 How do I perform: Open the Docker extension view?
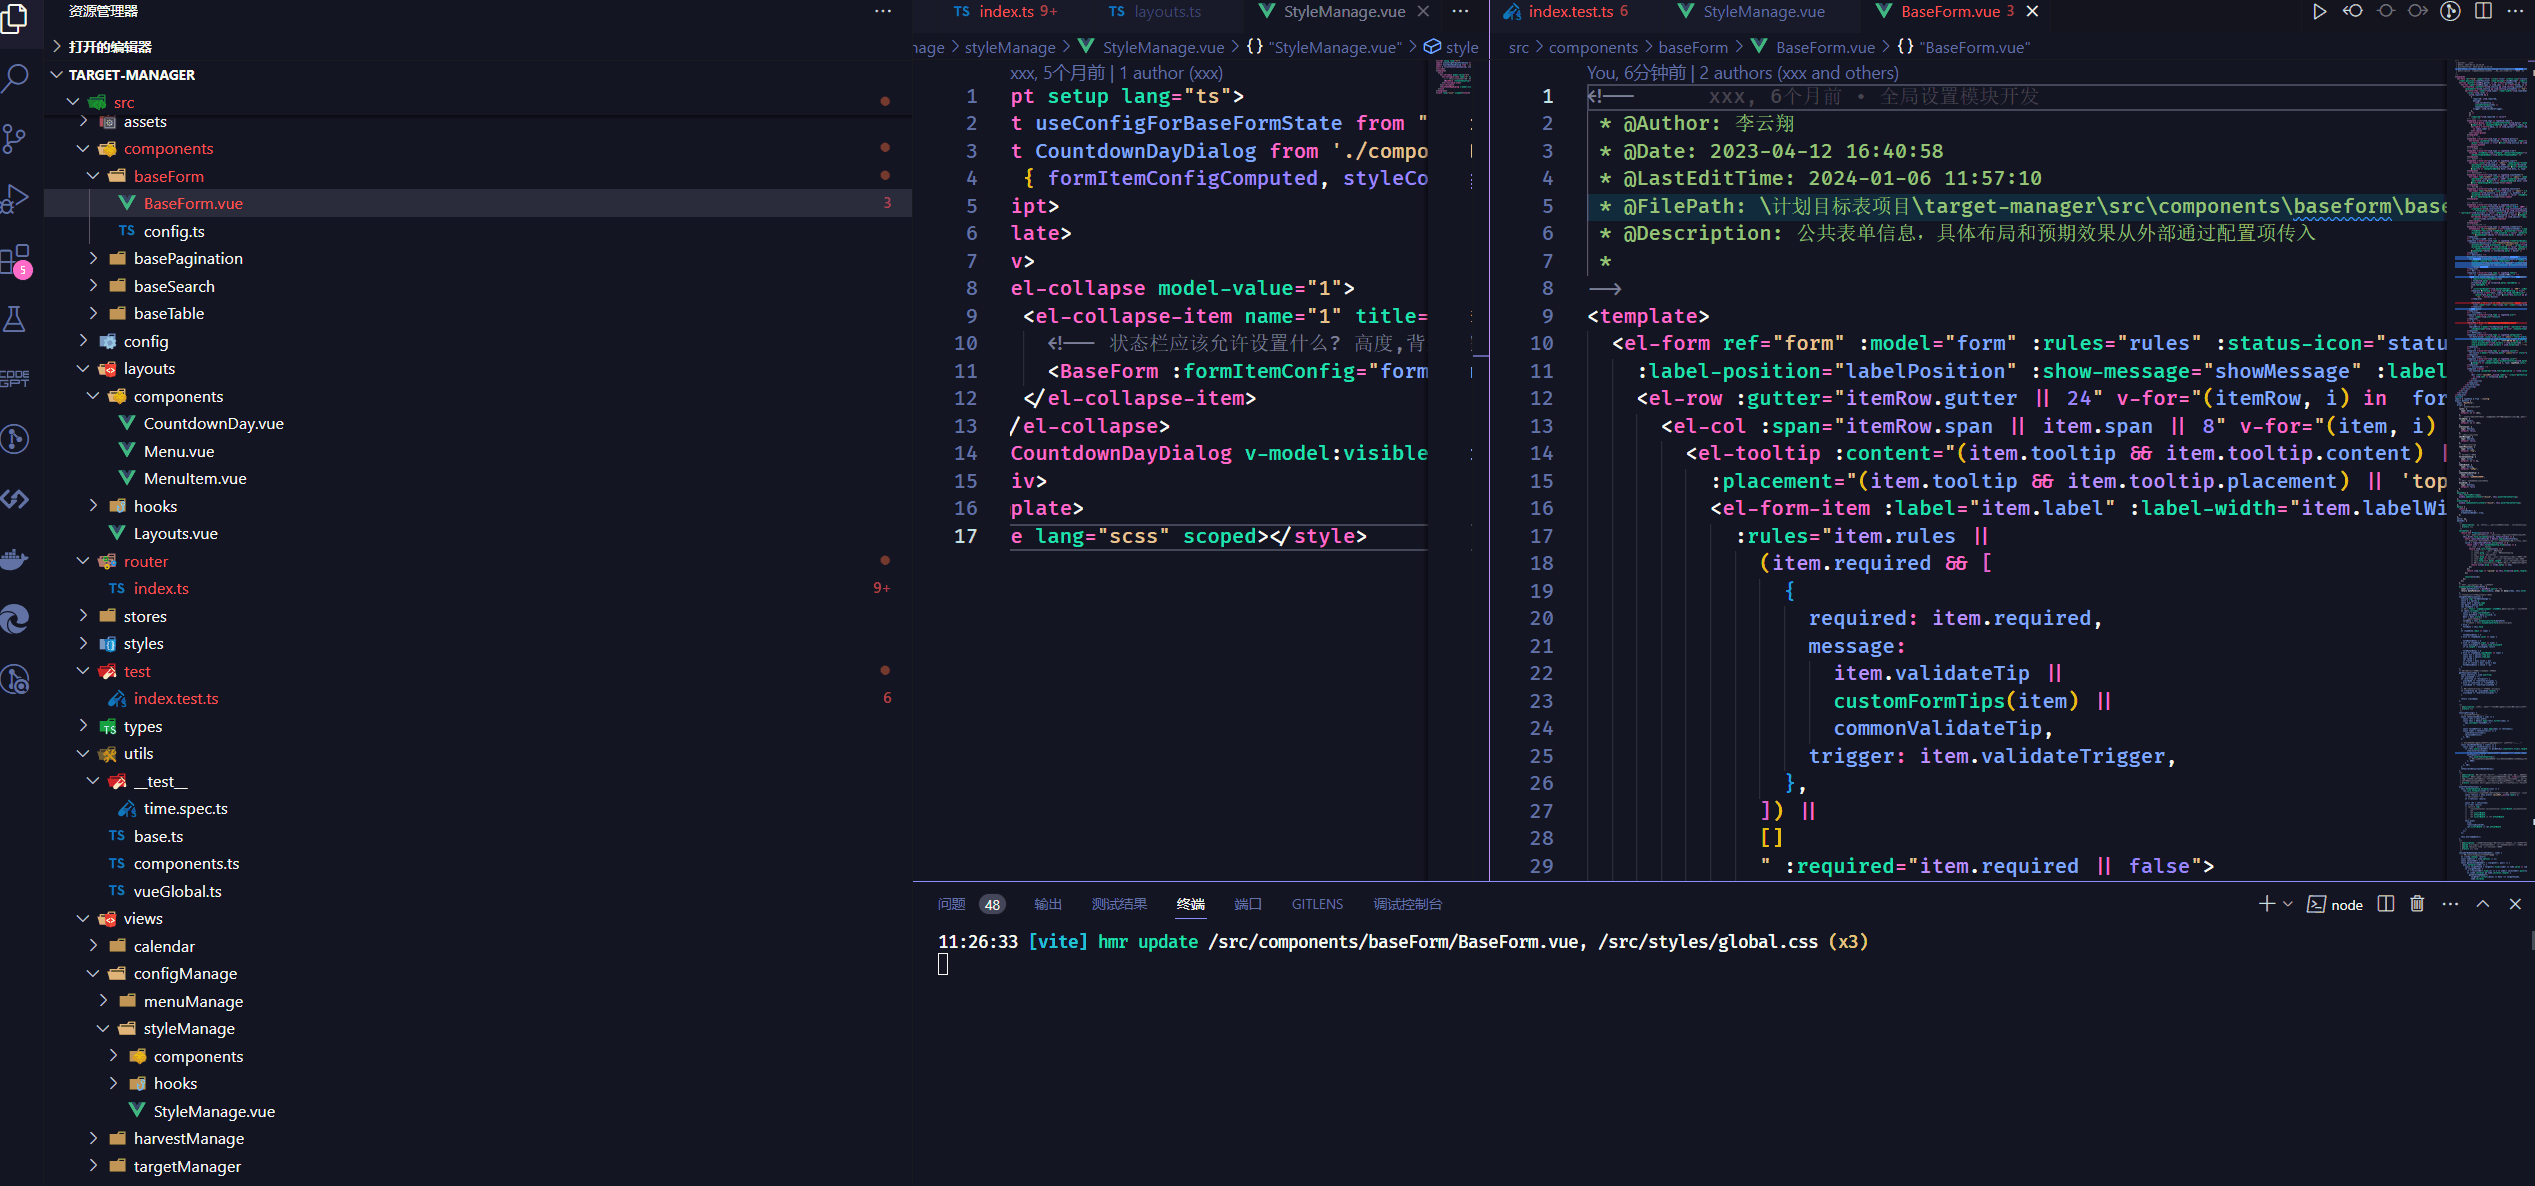click(x=15, y=558)
